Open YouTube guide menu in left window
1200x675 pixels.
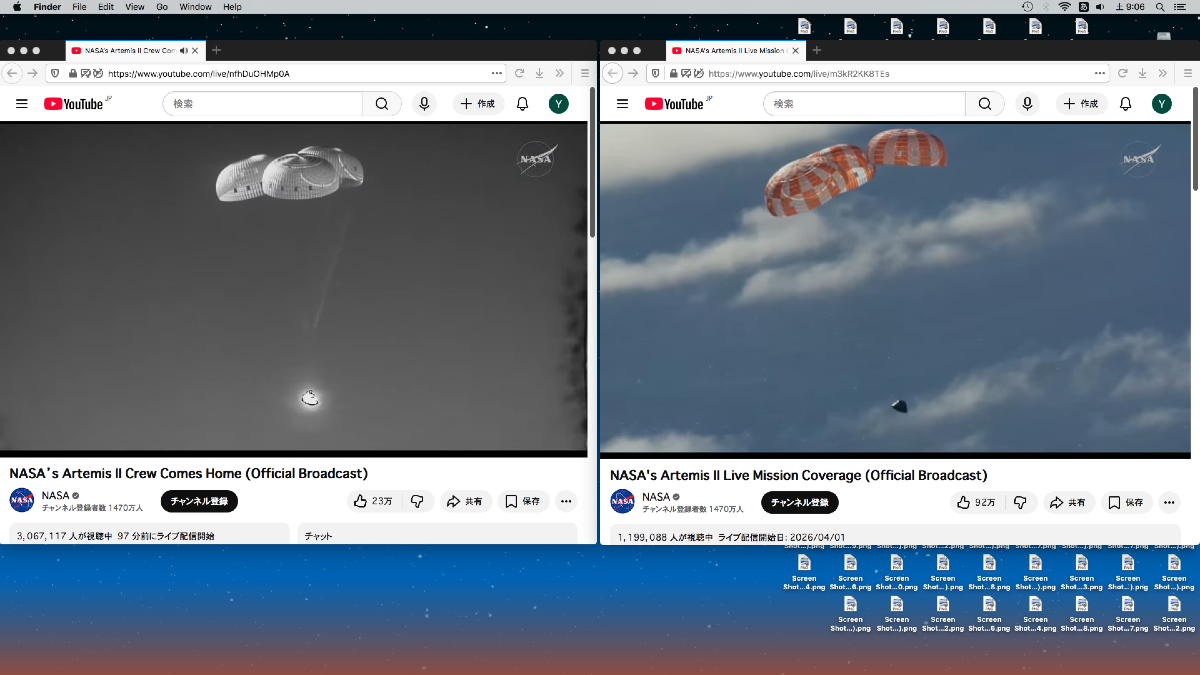tap(21, 104)
